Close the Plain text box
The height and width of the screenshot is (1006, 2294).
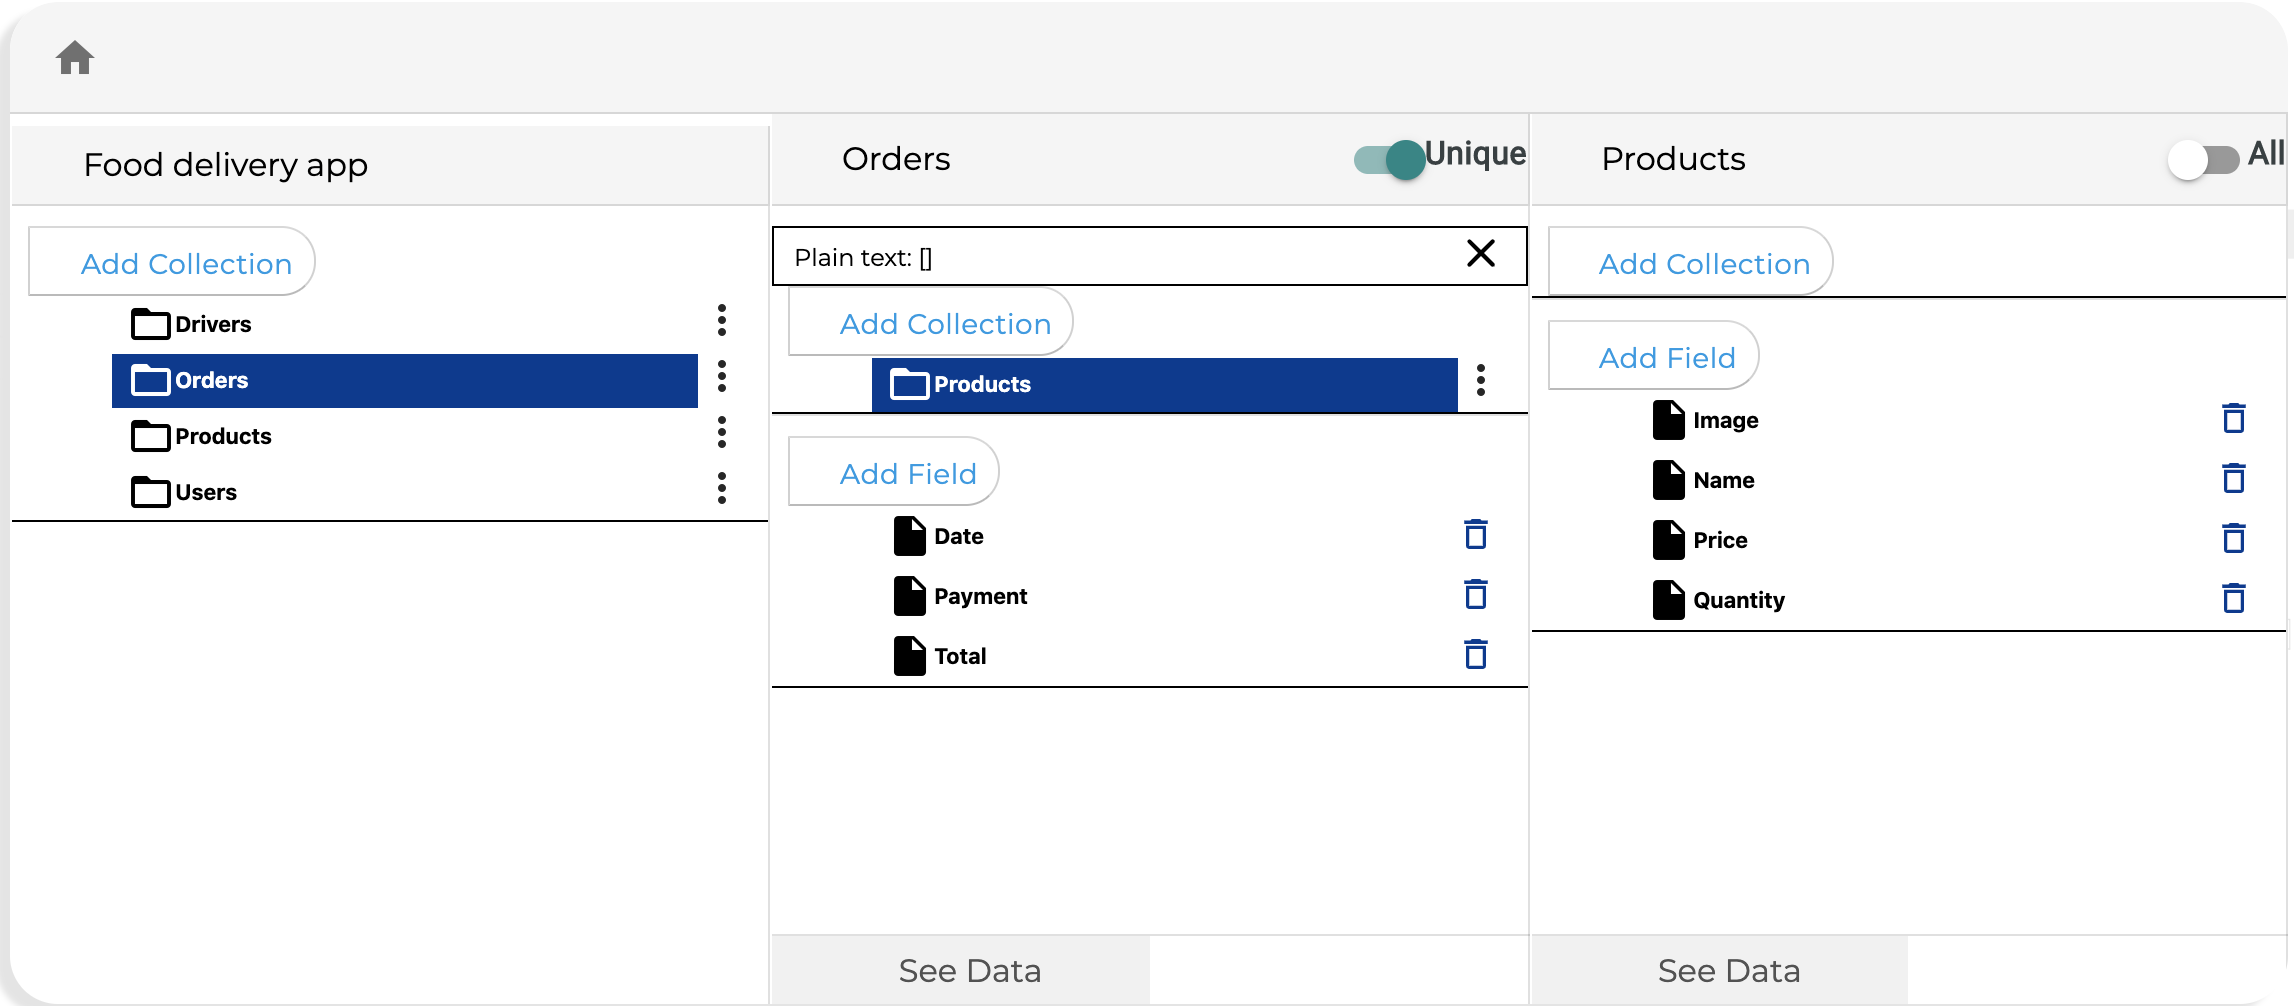[1481, 254]
